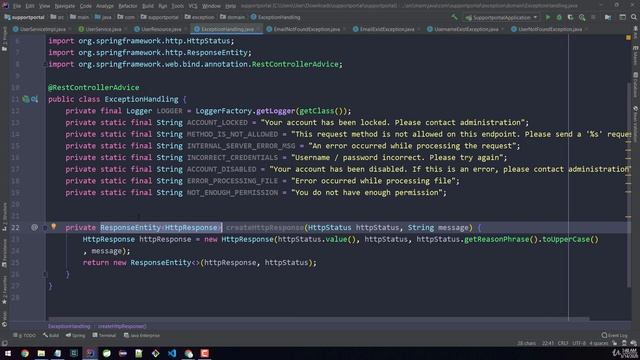Screen dimensions: 640x360
Task: Open Chrome from the taskbar
Action: [x=25, y=353]
